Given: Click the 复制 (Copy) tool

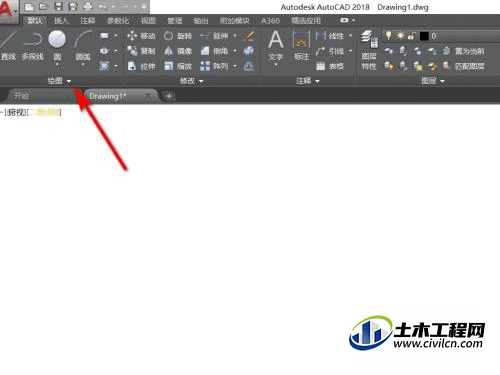Looking at the screenshot, I should (x=141, y=51).
